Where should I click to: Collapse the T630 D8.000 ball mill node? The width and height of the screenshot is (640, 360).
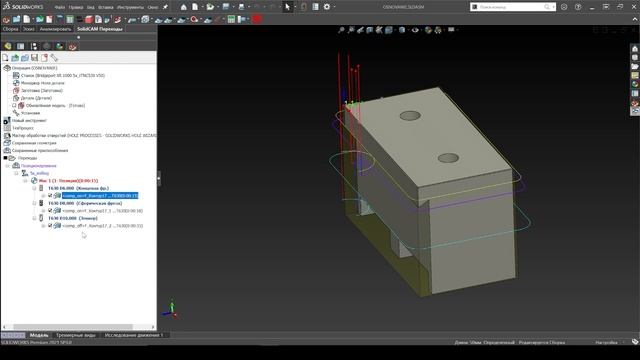click(34, 203)
